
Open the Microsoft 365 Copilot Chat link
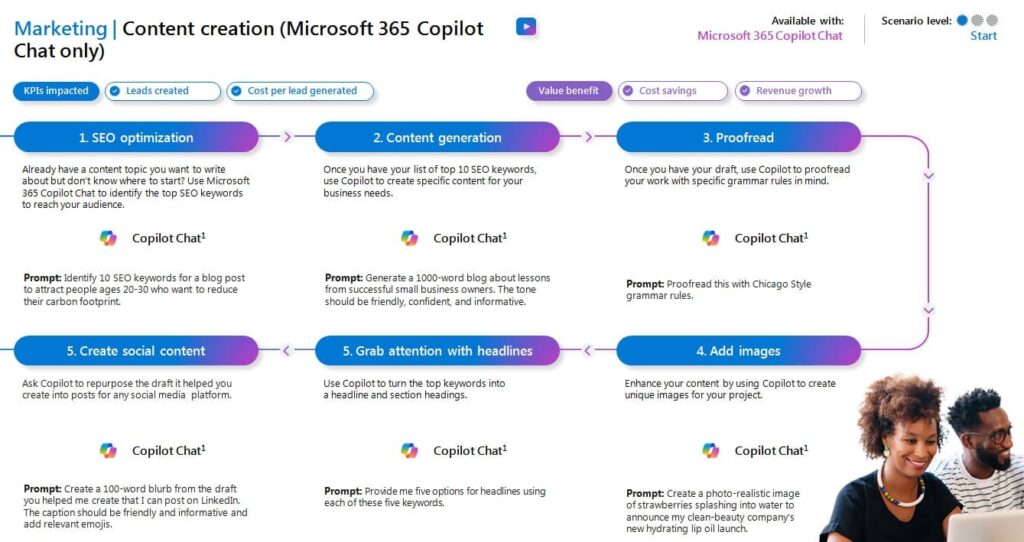point(770,36)
